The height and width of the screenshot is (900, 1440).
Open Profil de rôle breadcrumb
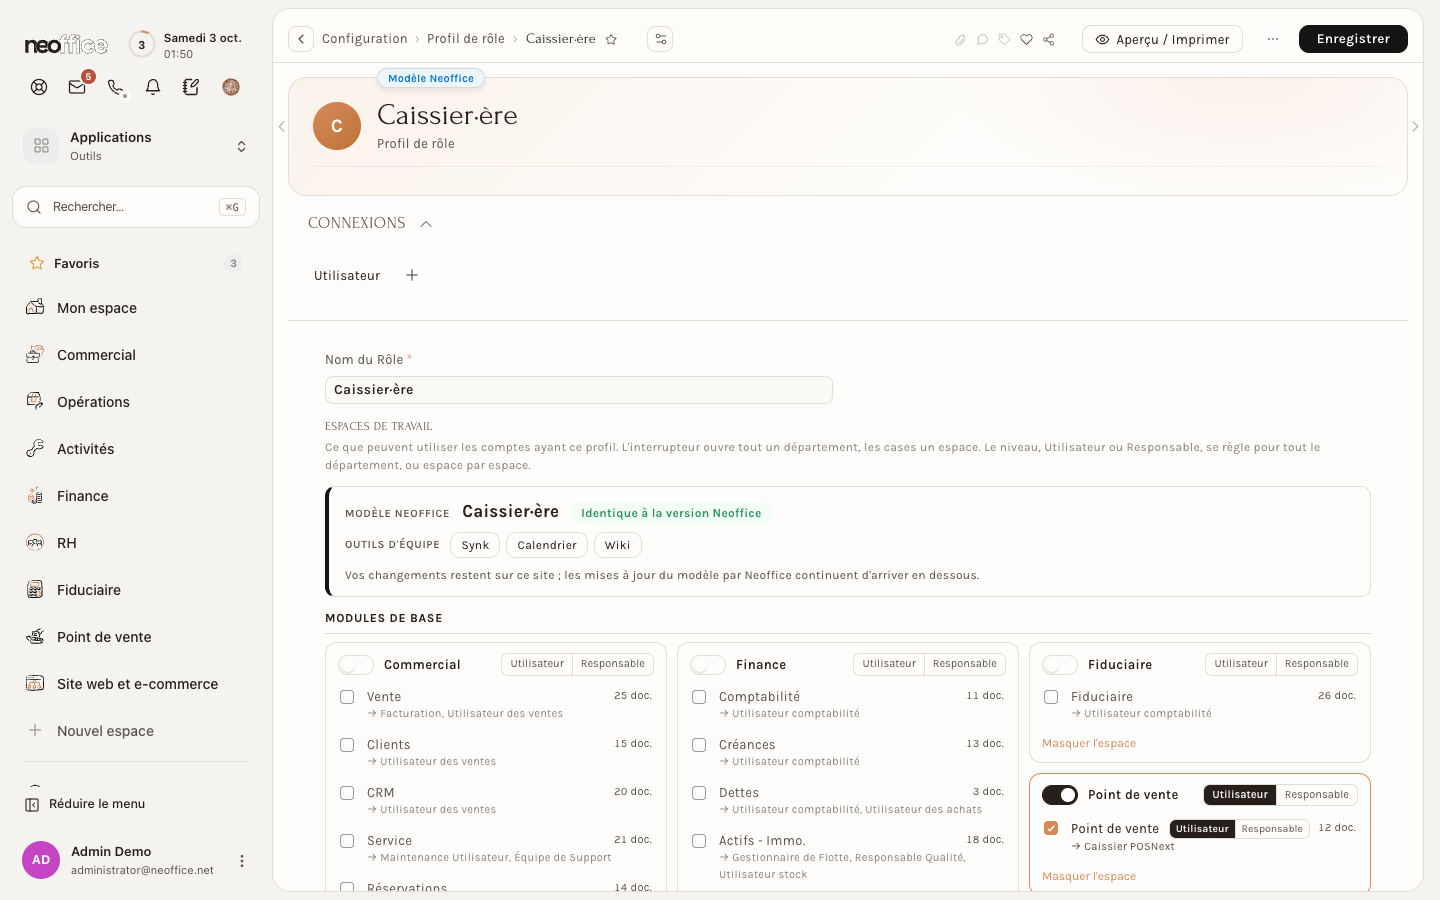click(466, 39)
